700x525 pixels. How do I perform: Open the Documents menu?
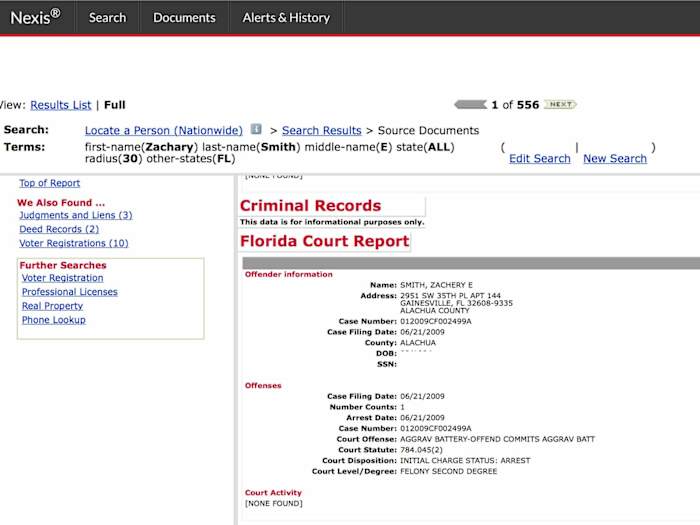click(184, 17)
